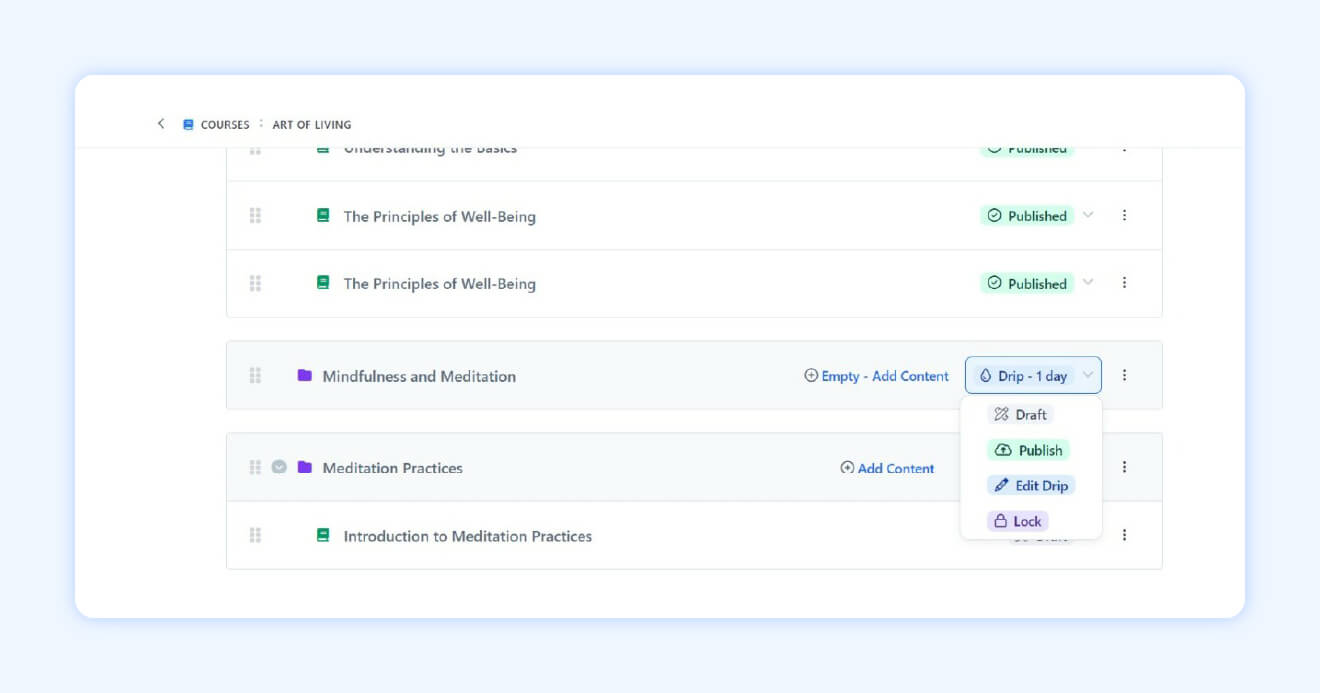Go back using the left chevron arrow

161,124
